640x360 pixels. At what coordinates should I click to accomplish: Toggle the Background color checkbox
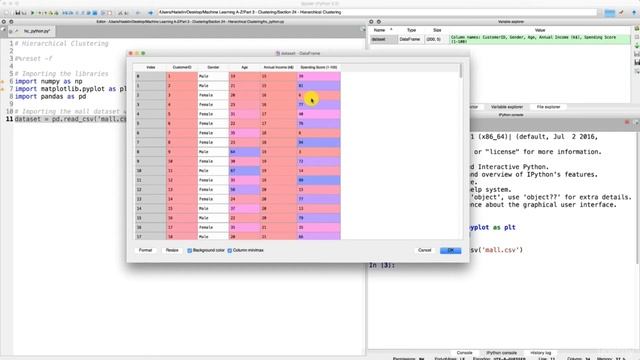click(x=189, y=251)
